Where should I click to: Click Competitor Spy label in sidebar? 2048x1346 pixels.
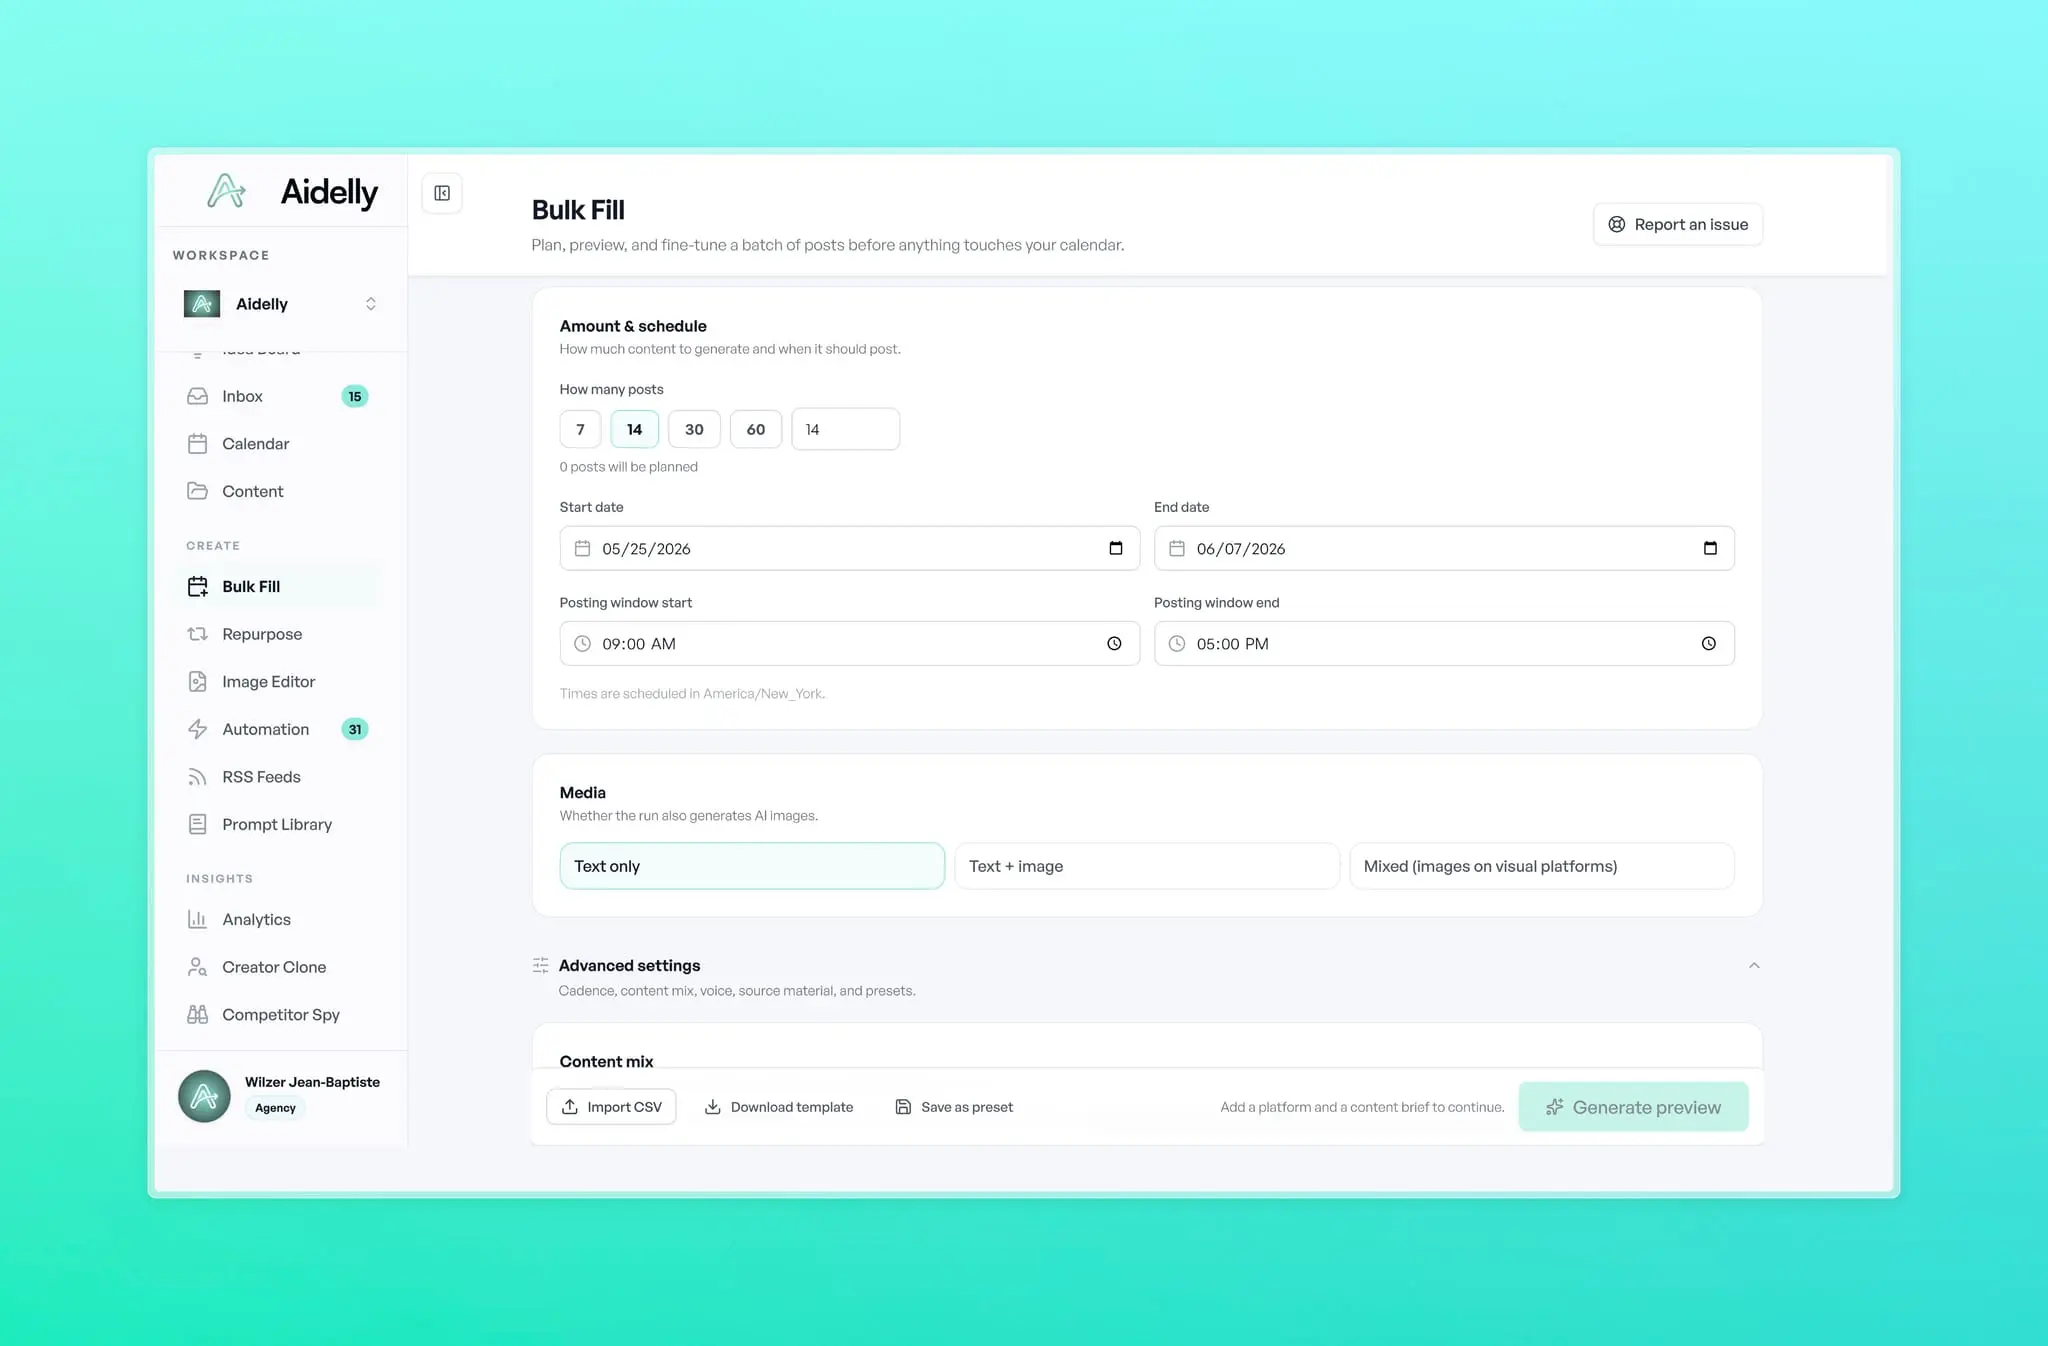[281, 1014]
